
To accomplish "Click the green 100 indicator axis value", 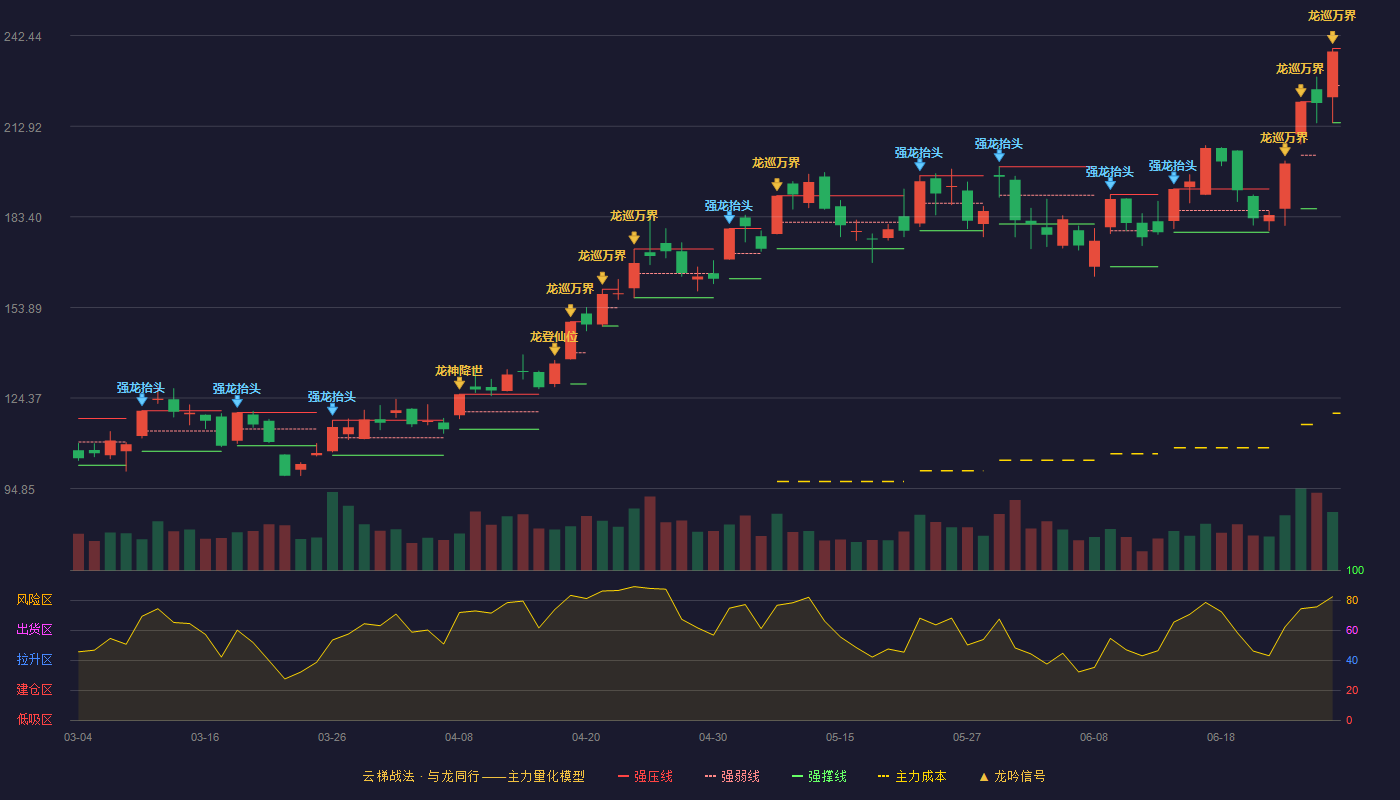I will tap(1355, 570).
